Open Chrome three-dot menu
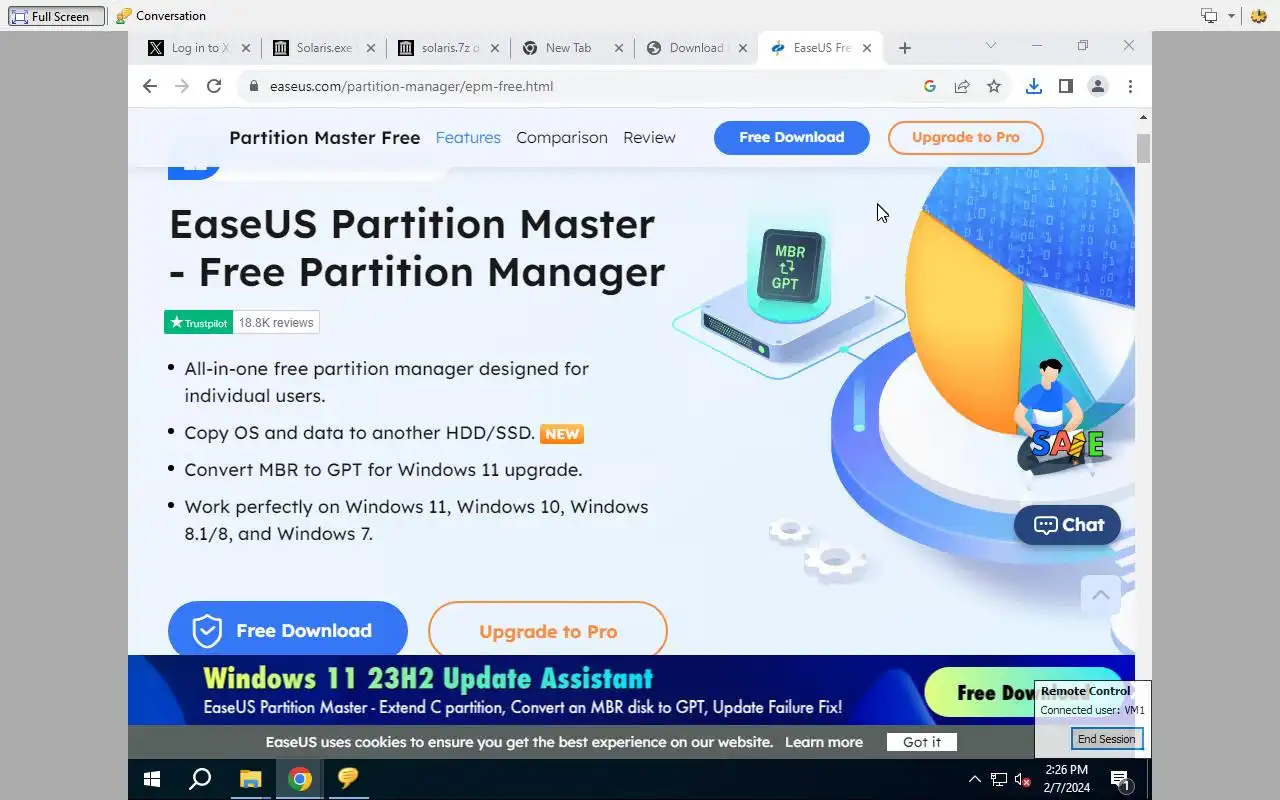Screen dimensions: 1280x800 click(1130, 86)
